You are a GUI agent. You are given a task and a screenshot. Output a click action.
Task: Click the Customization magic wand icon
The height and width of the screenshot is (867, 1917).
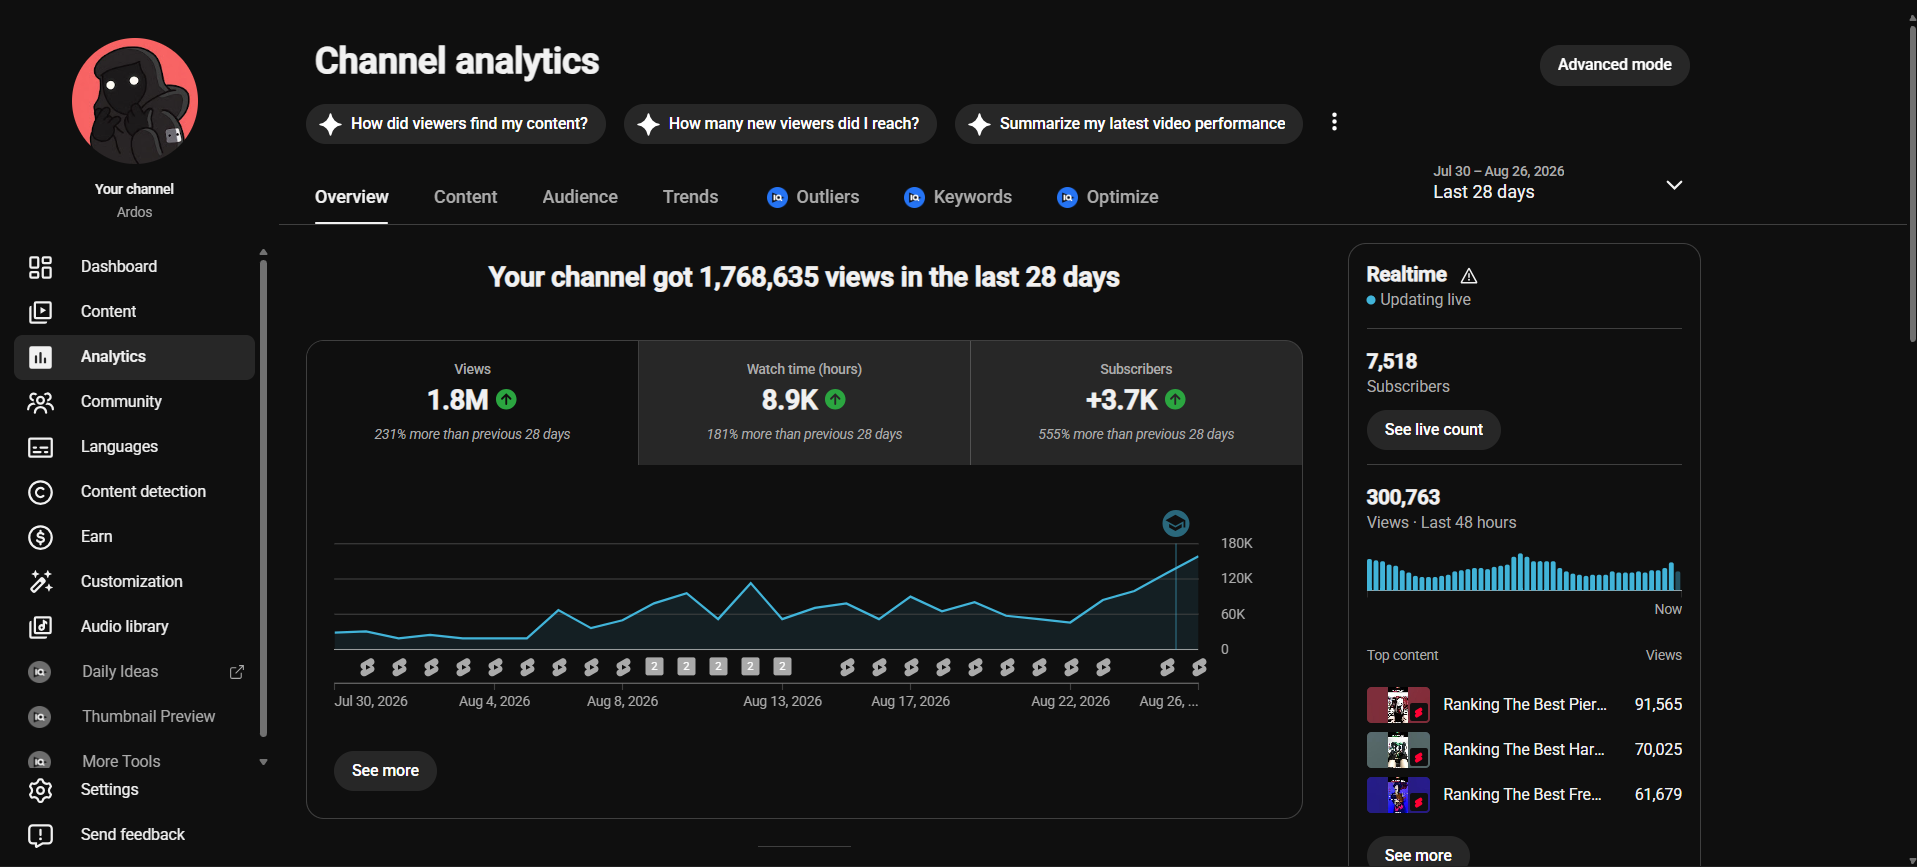coord(40,582)
